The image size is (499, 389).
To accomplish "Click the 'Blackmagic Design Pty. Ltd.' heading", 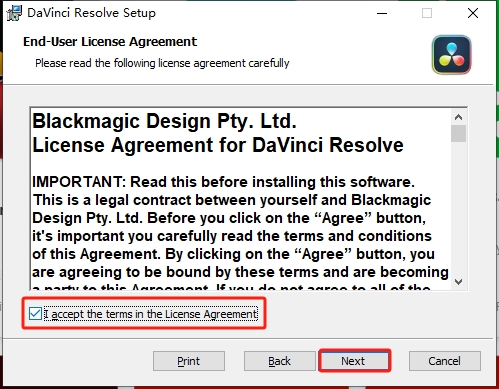I will click(x=164, y=121).
